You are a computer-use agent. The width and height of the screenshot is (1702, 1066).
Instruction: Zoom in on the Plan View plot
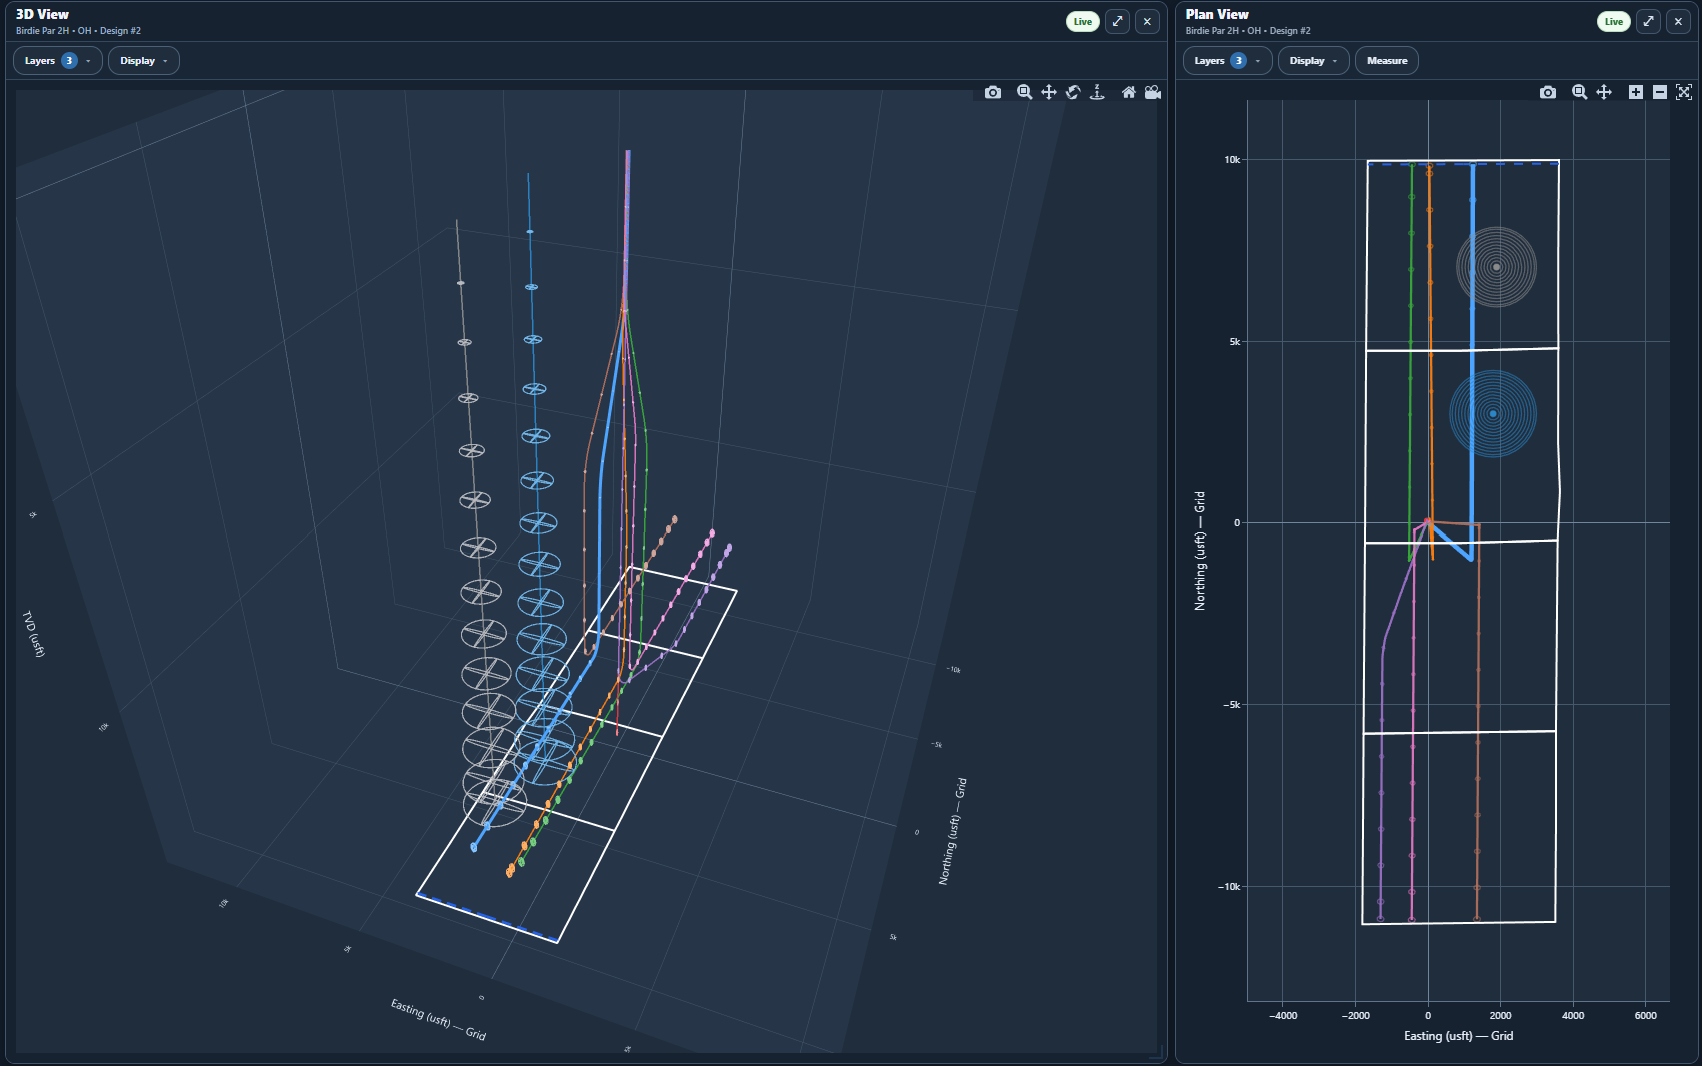coord(1636,92)
